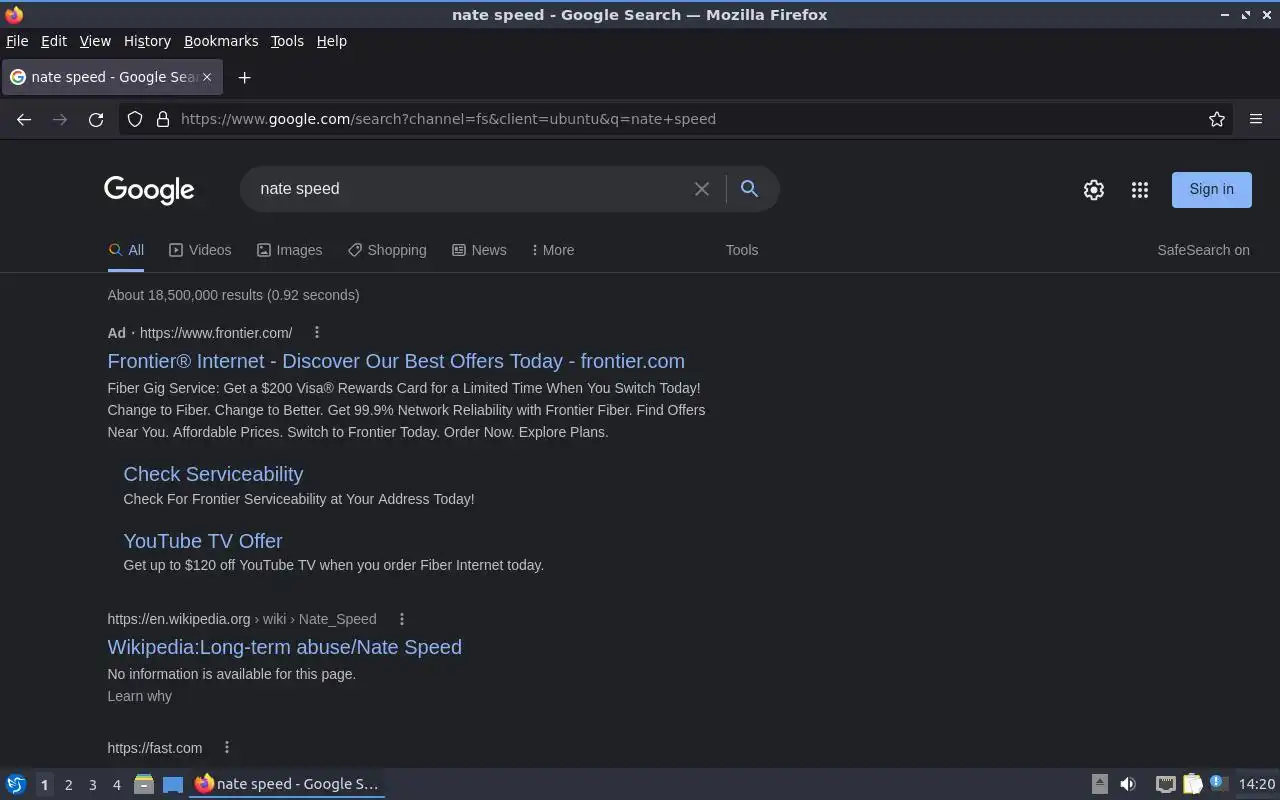Switch to workspace 3

tap(92, 785)
